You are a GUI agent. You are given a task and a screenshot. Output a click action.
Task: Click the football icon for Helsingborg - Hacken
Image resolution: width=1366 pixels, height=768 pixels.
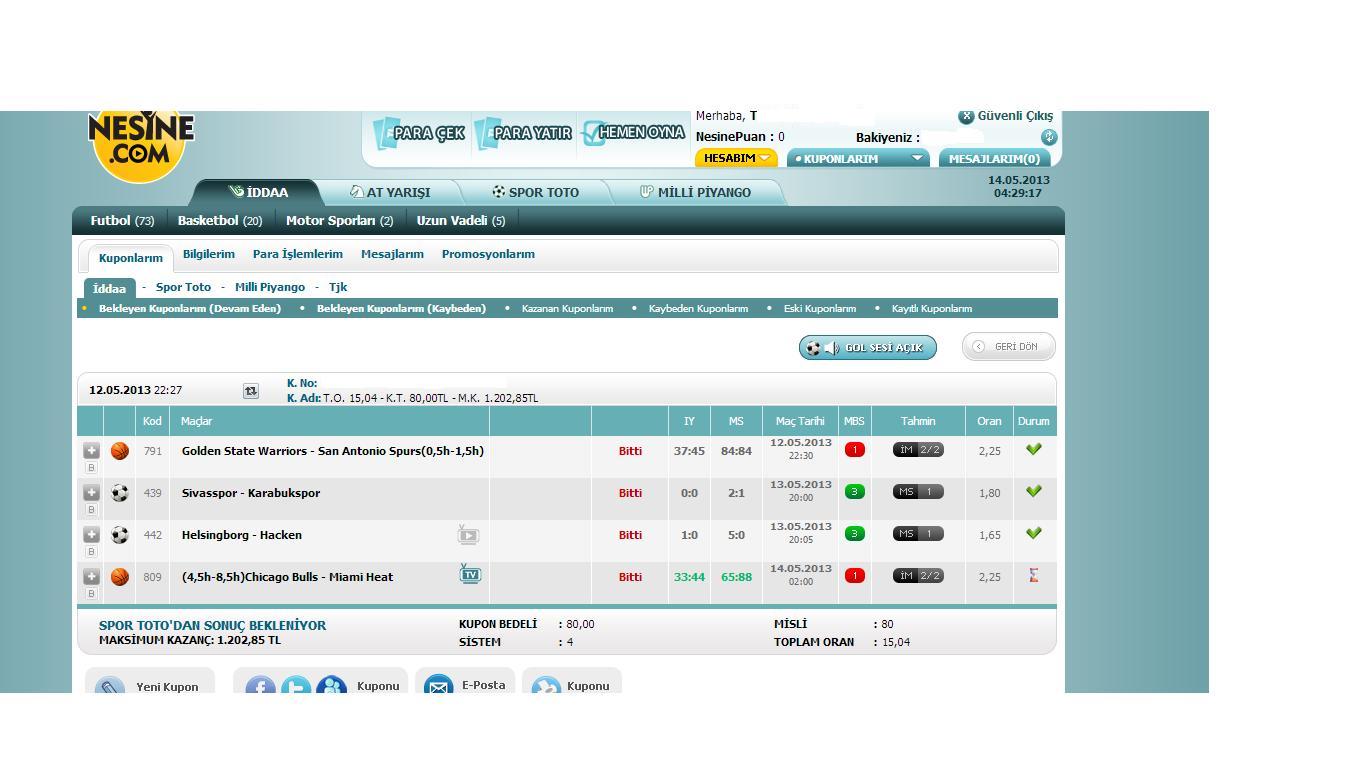pos(120,535)
